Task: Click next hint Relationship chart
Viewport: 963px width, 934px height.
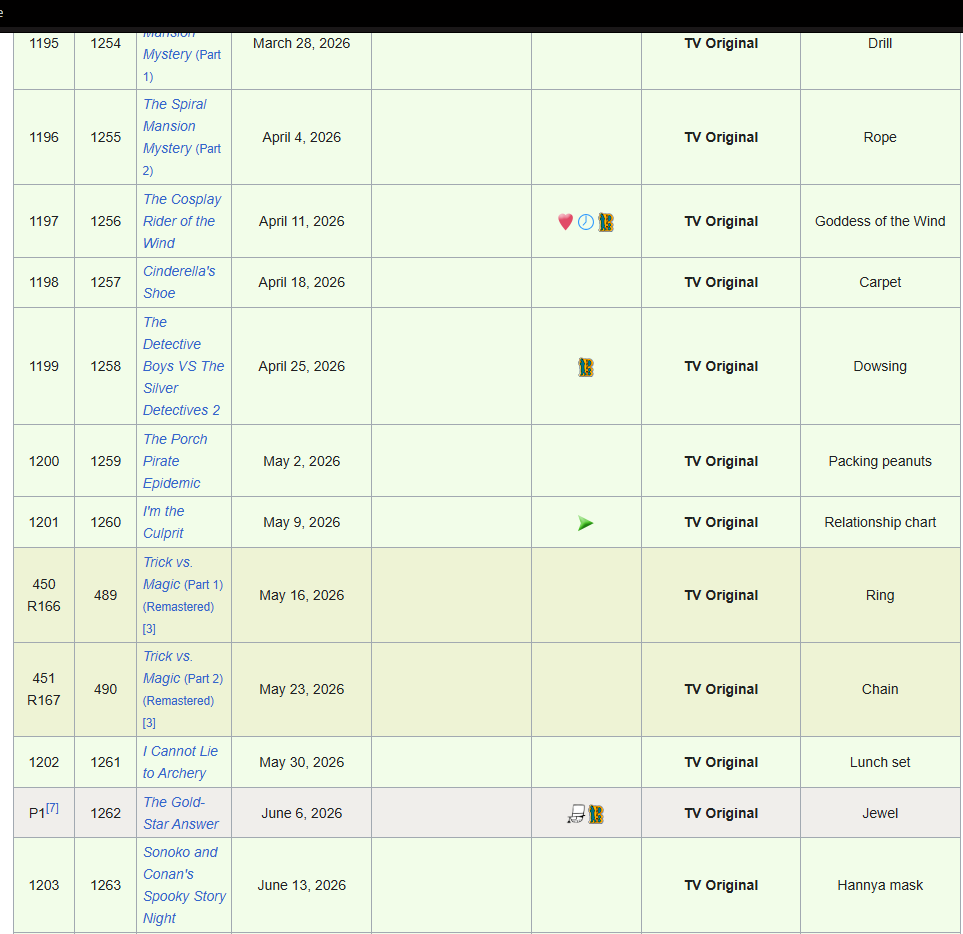Action: click(x=879, y=522)
